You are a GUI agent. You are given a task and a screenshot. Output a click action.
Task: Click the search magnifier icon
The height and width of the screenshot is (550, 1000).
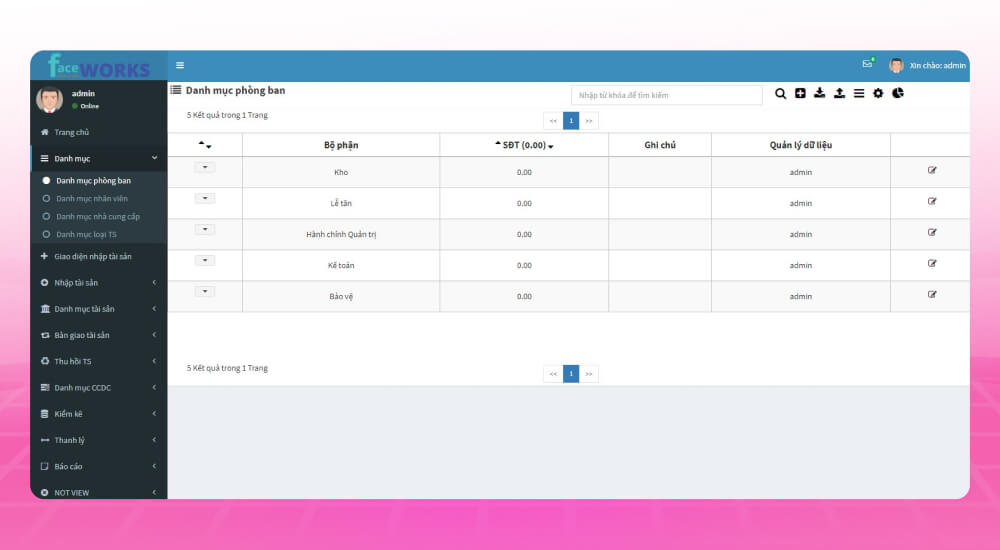pyautogui.click(x=781, y=93)
